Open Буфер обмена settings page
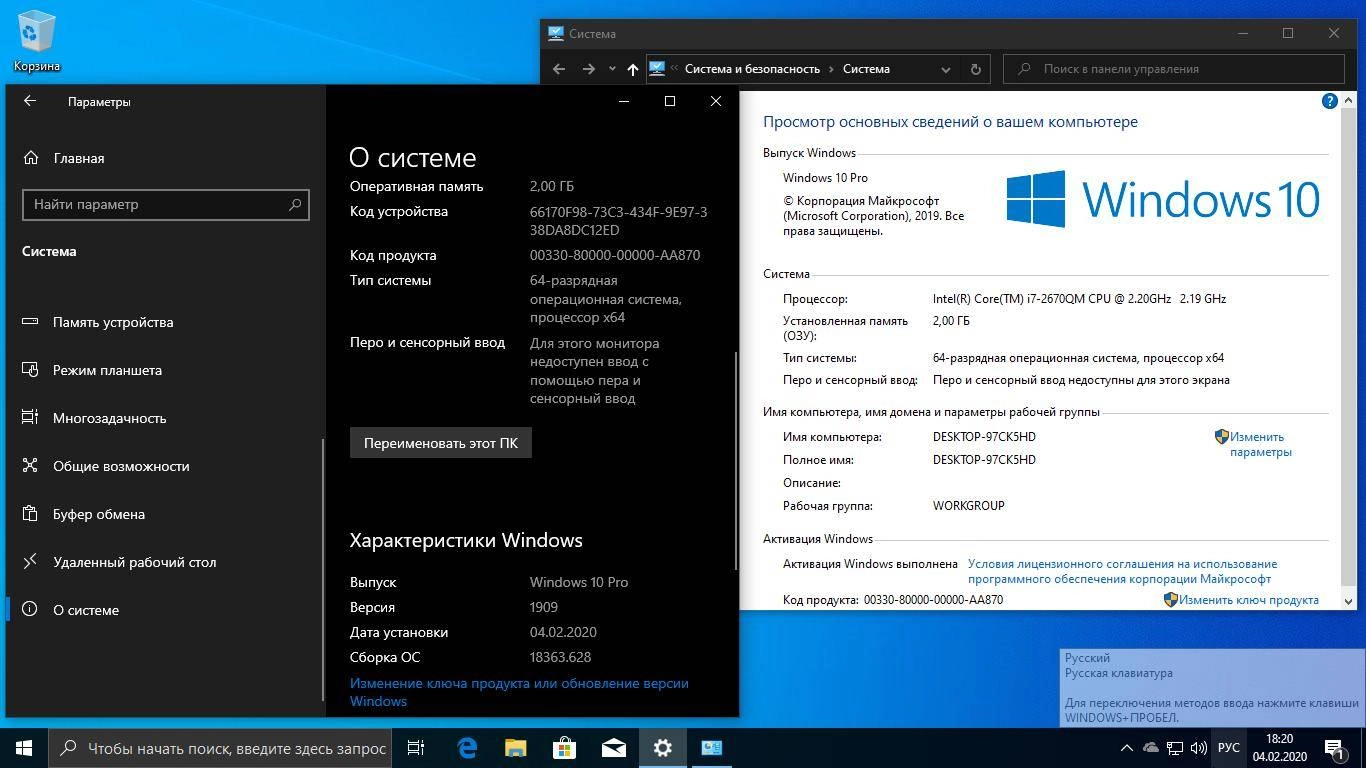This screenshot has height=768, width=1366. click(x=84, y=514)
